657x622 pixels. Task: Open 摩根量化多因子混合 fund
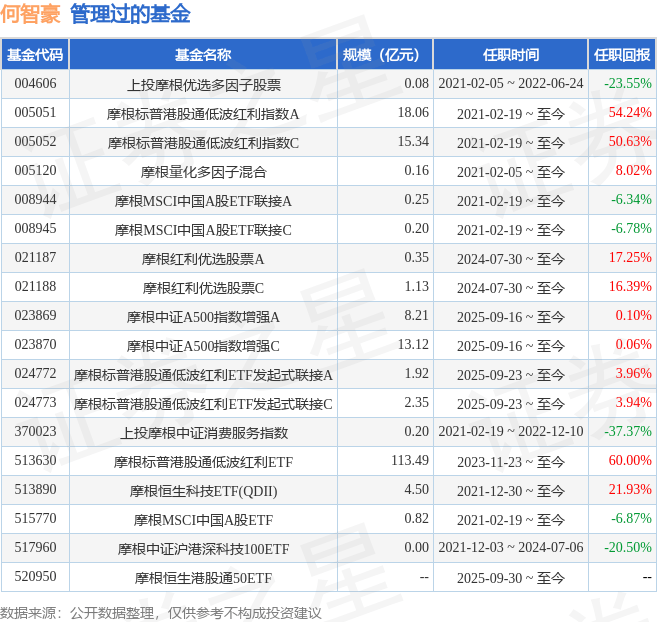pos(203,171)
